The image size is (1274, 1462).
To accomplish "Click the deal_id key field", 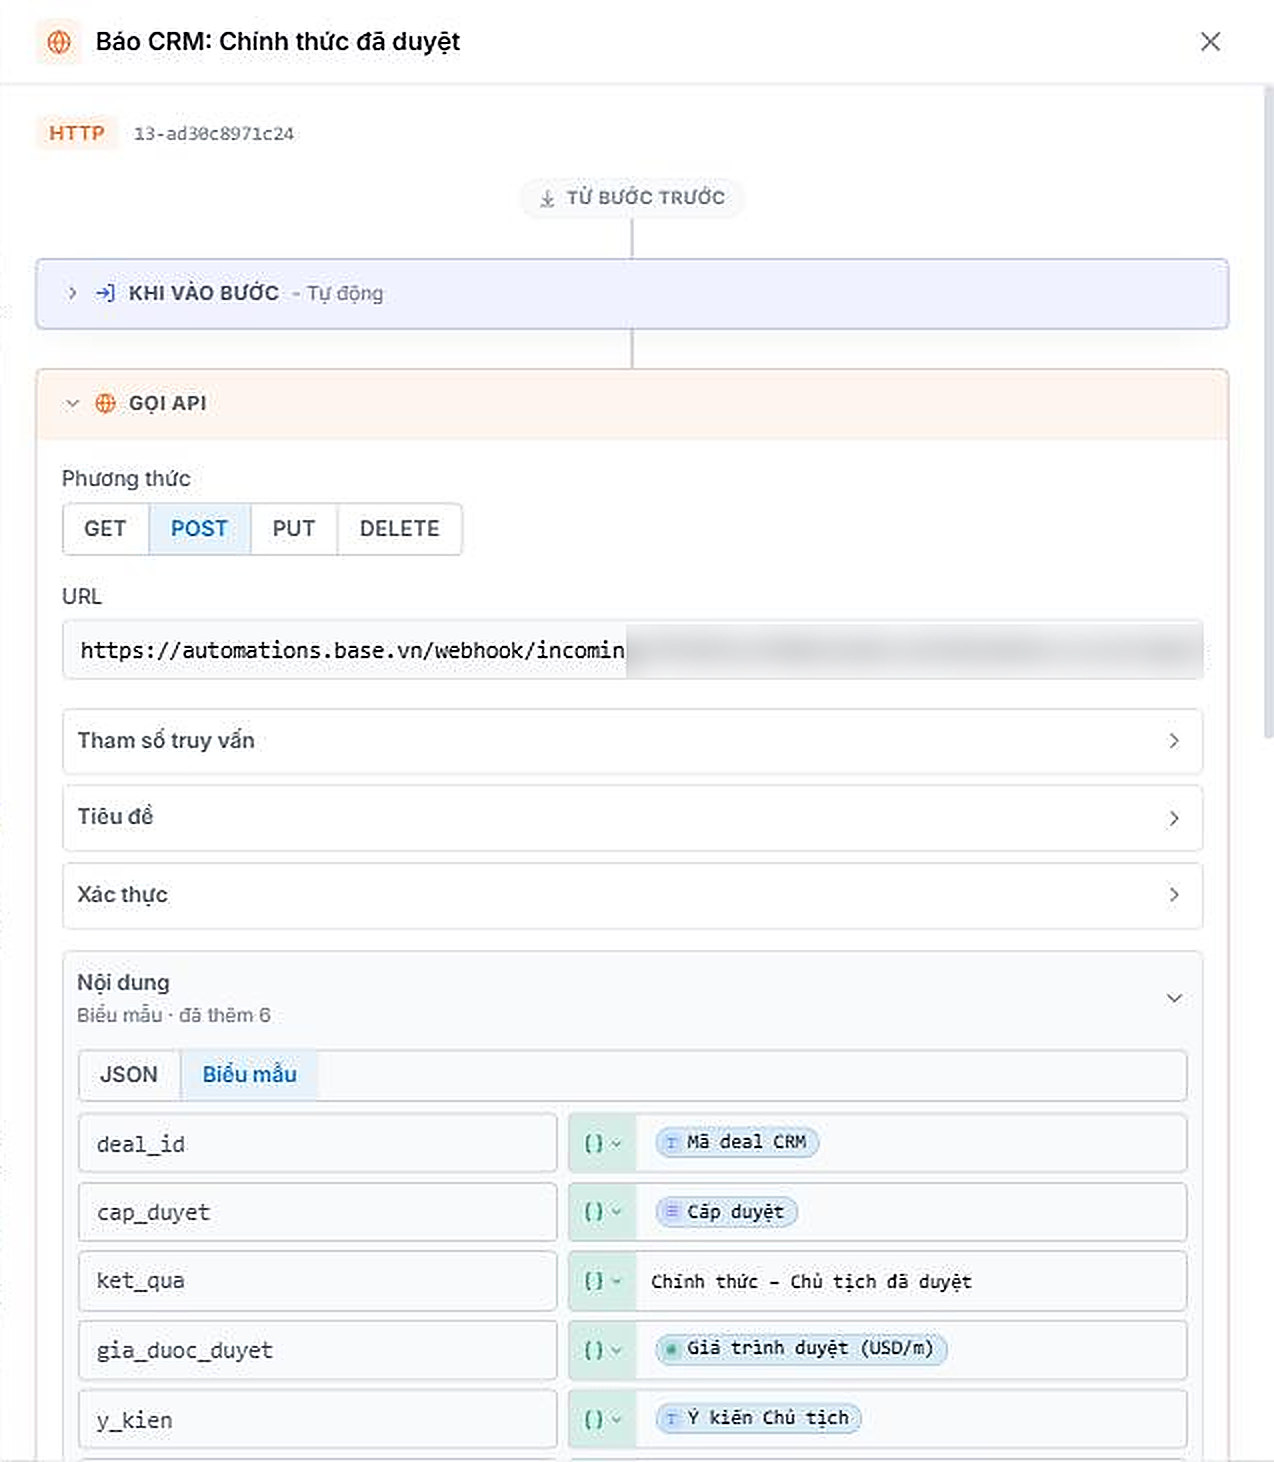I will (x=317, y=1143).
